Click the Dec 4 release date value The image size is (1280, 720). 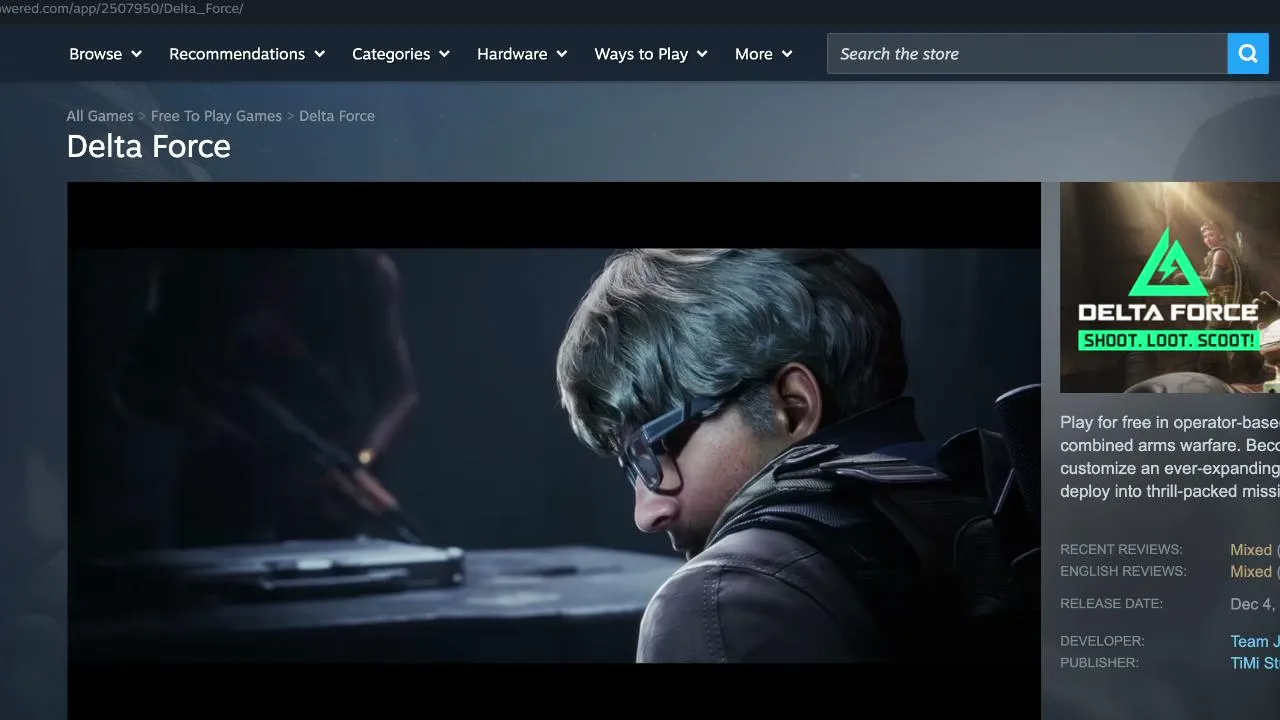(x=1255, y=604)
